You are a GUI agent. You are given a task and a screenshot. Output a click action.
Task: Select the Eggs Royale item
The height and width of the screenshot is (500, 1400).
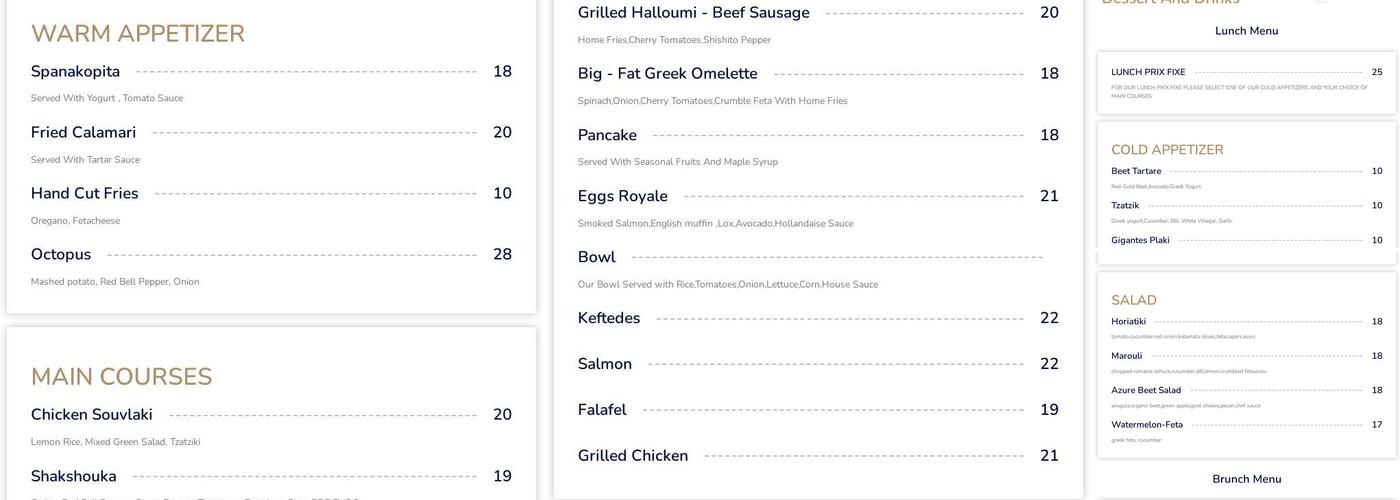(622, 196)
